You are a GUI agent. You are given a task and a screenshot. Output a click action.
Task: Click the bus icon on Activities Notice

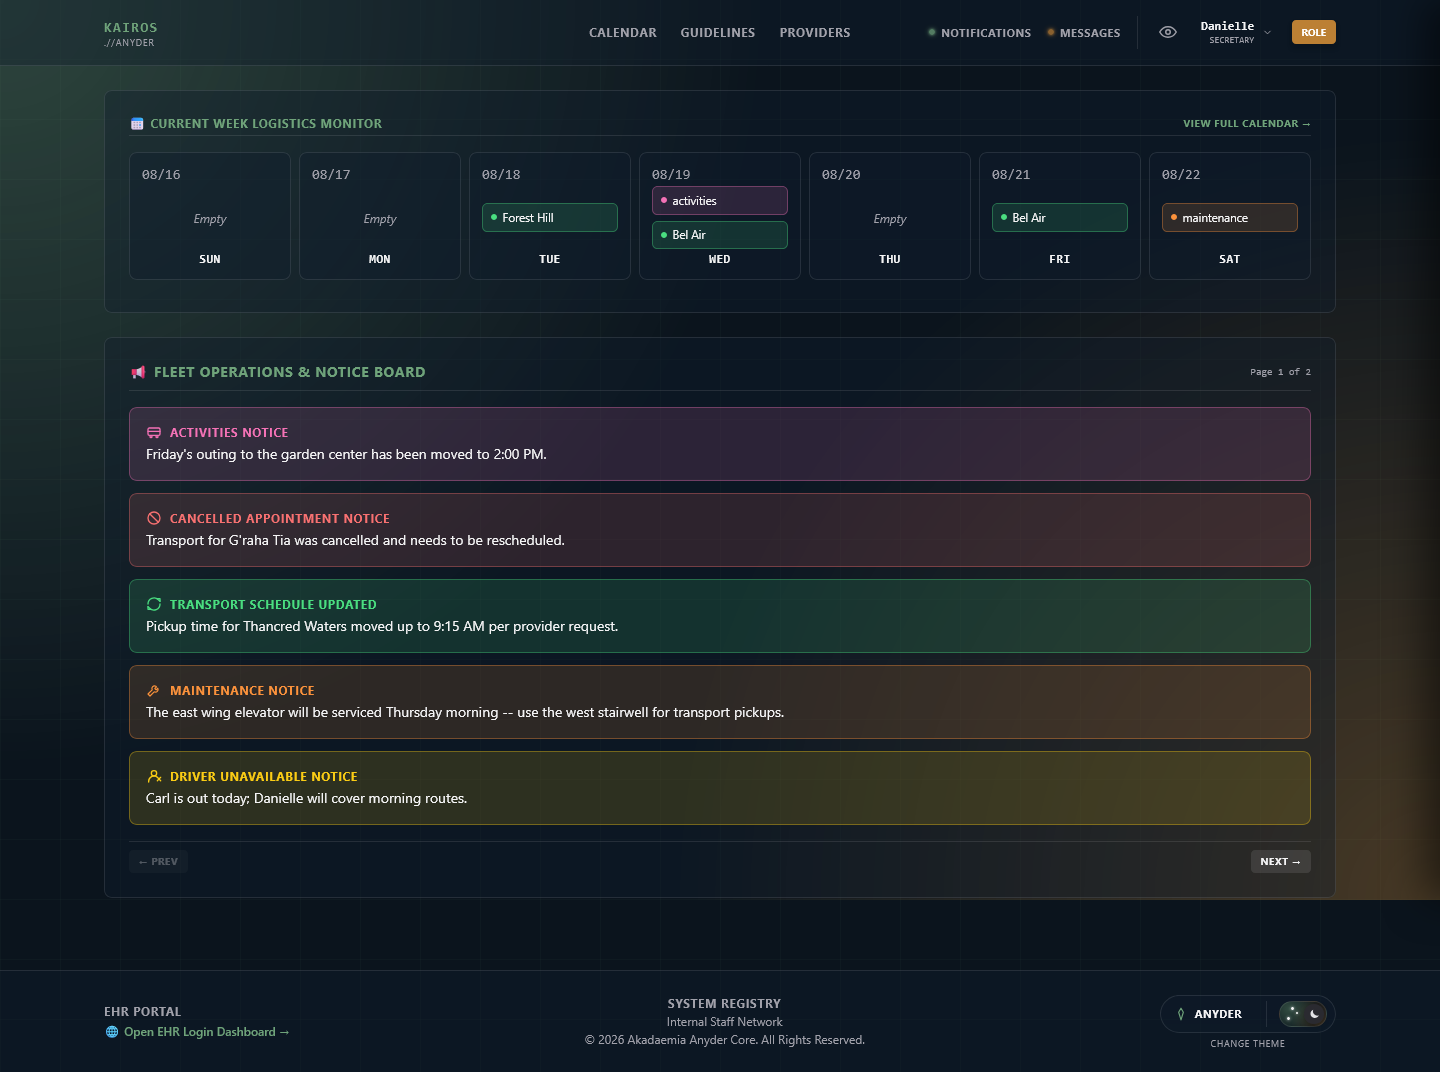pyautogui.click(x=154, y=433)
